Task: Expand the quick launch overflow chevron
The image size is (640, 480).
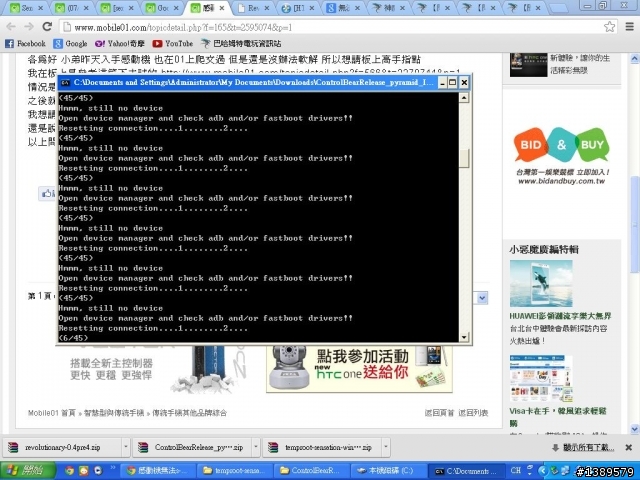Action: pos(113,468)
